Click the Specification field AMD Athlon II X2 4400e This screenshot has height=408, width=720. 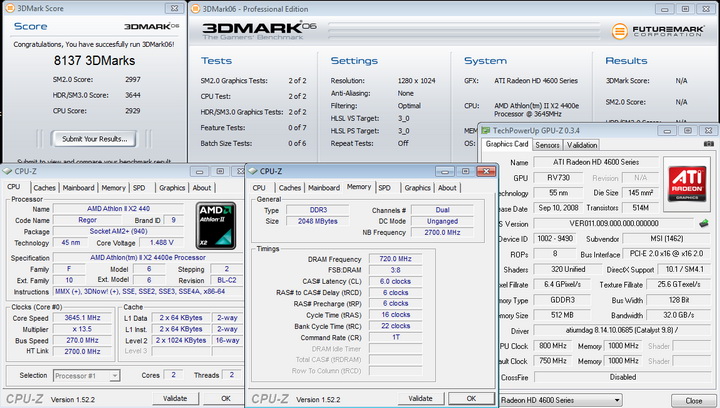[x=148, y=257]
